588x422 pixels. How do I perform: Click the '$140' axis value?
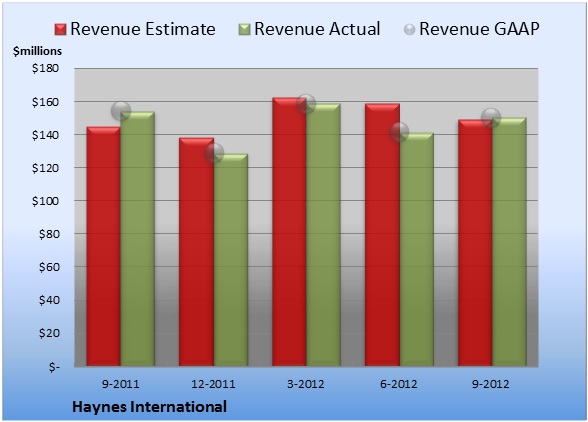coord(46,135)
